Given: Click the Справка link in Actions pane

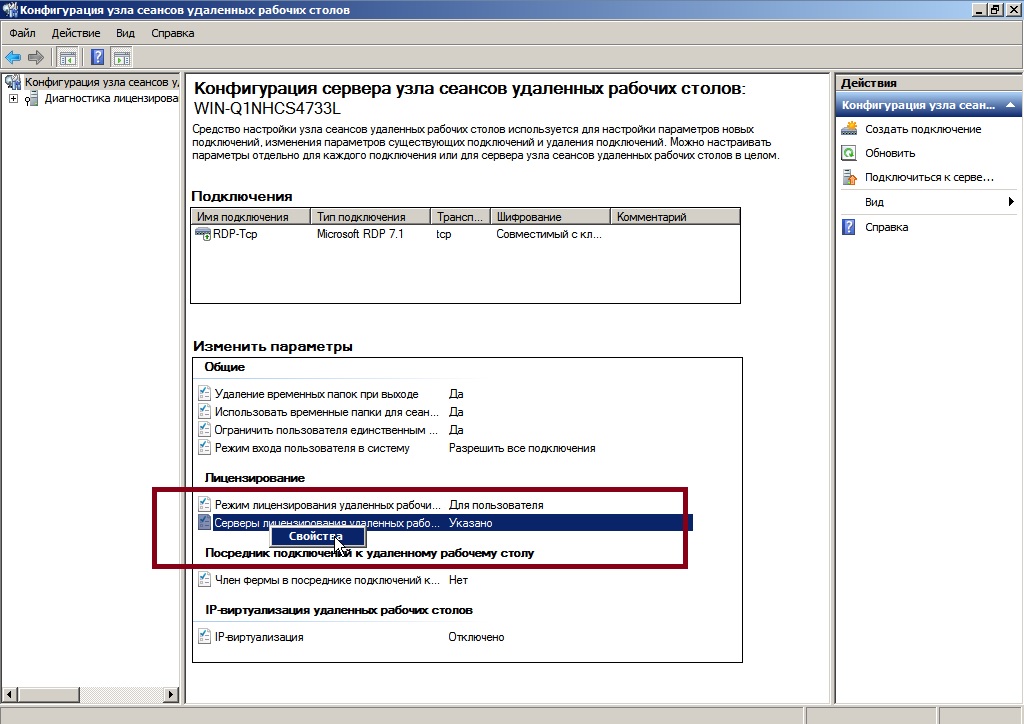Looking at the screenshot, I should point(886,227).
